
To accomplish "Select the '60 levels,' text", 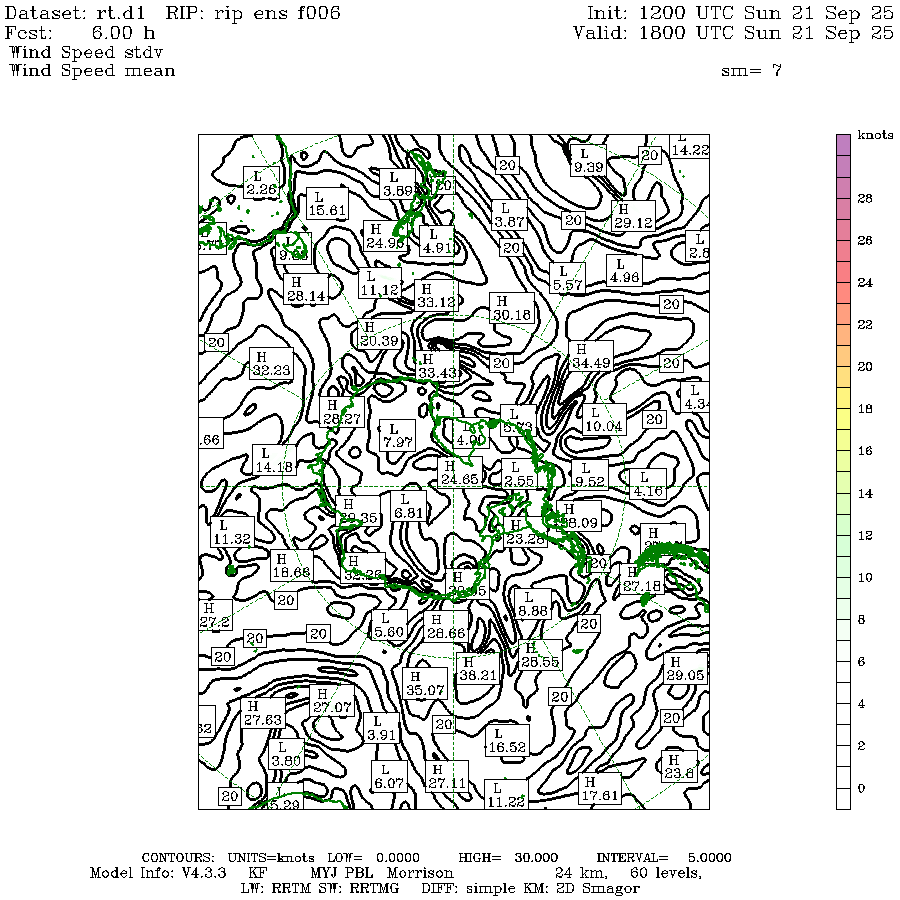I will pyautogui.click(x=666, y=873).
